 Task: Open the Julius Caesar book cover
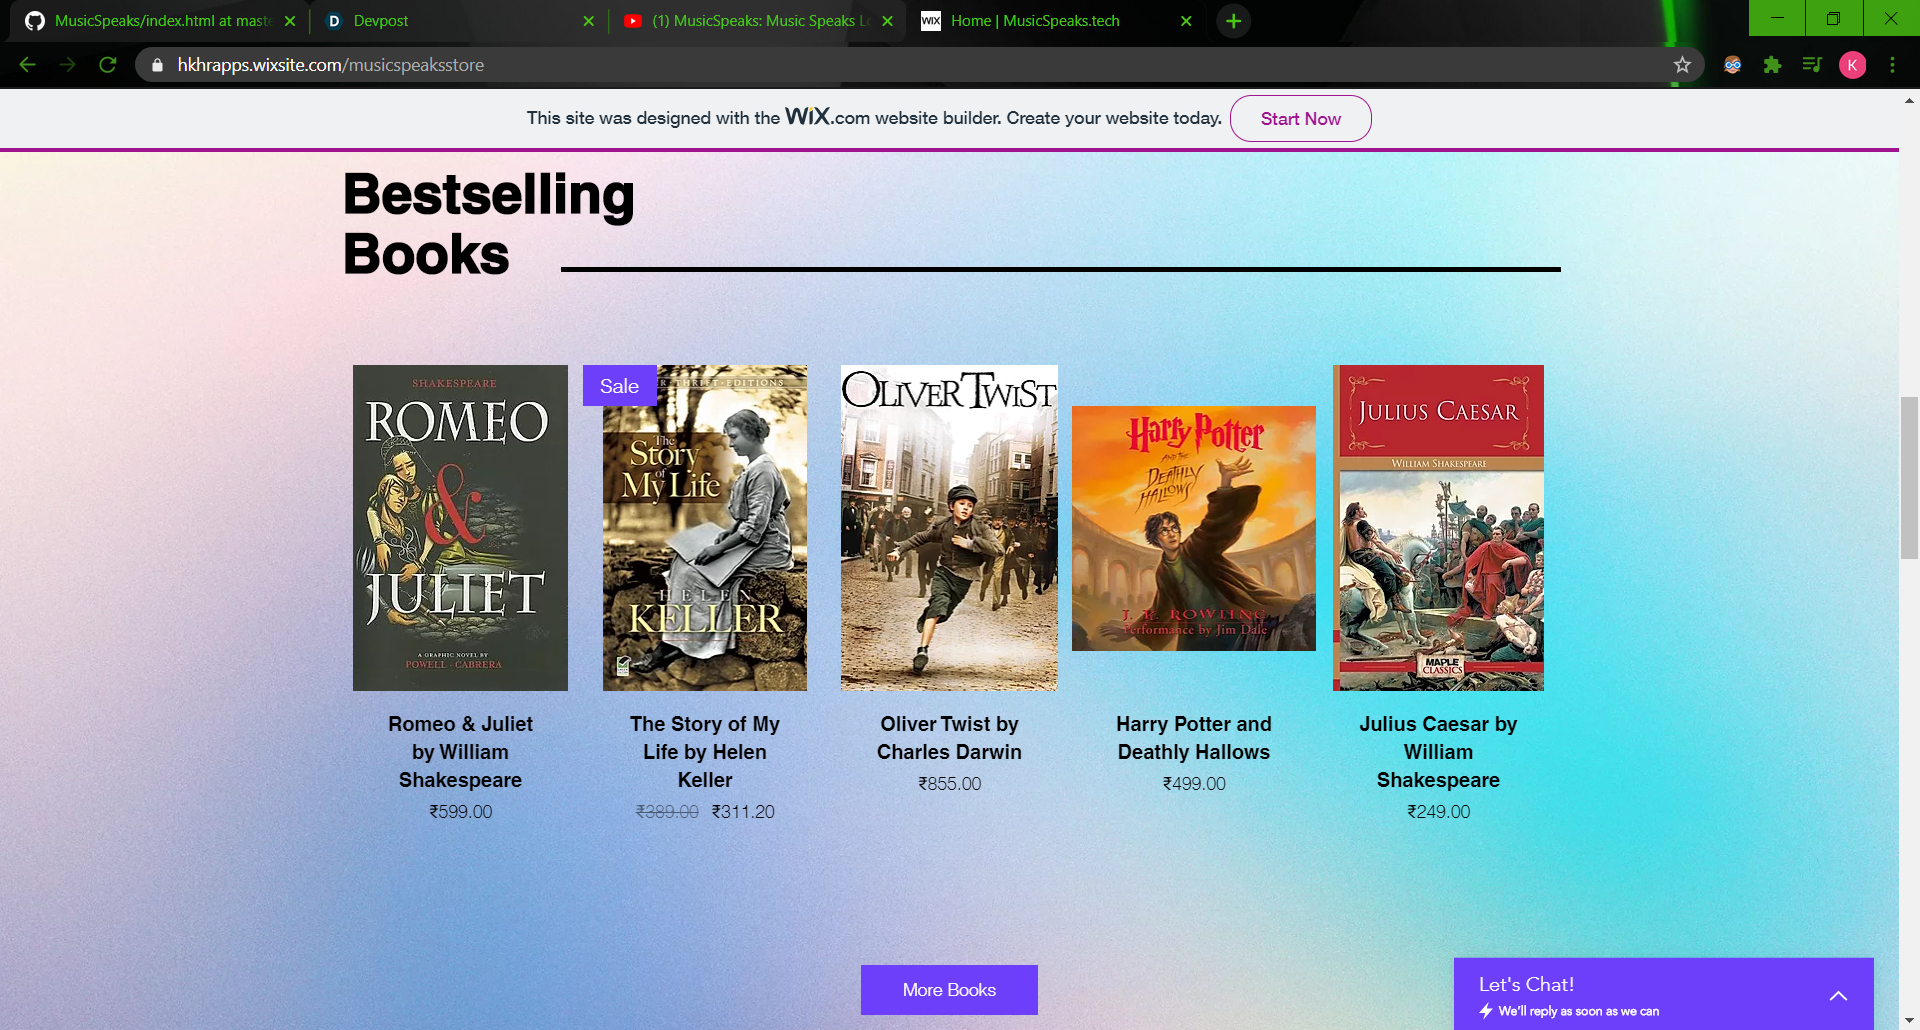click(x=1438, y=528)
